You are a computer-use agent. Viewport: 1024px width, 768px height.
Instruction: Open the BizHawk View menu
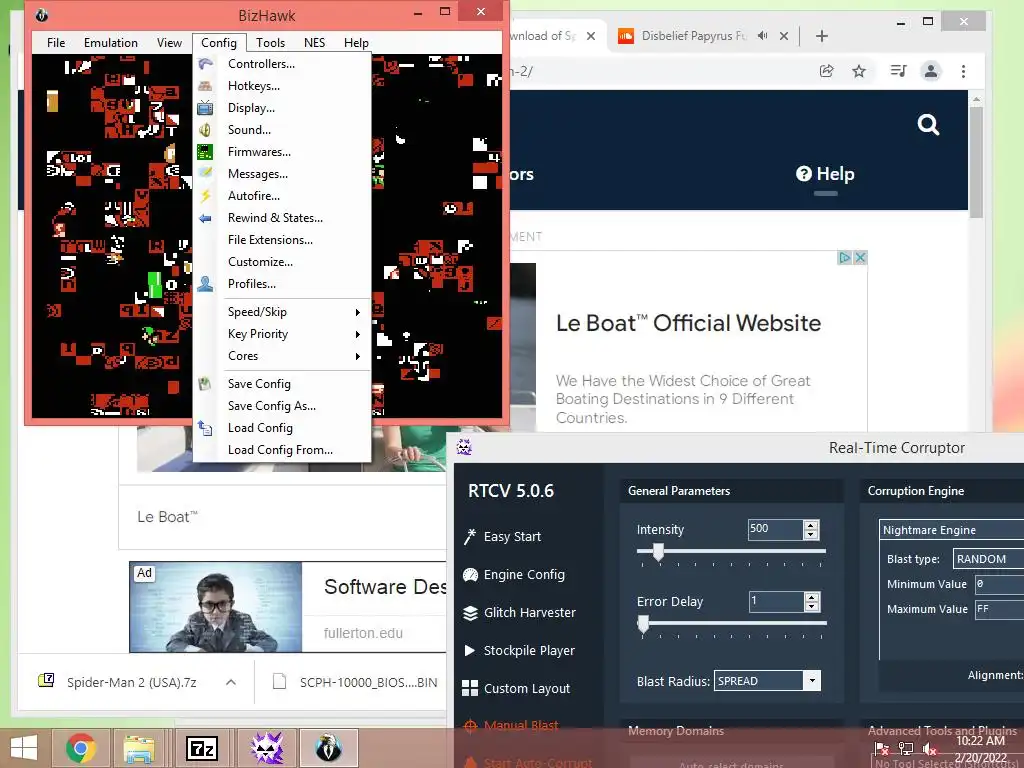pyautogui.click(x=169, y=43)
